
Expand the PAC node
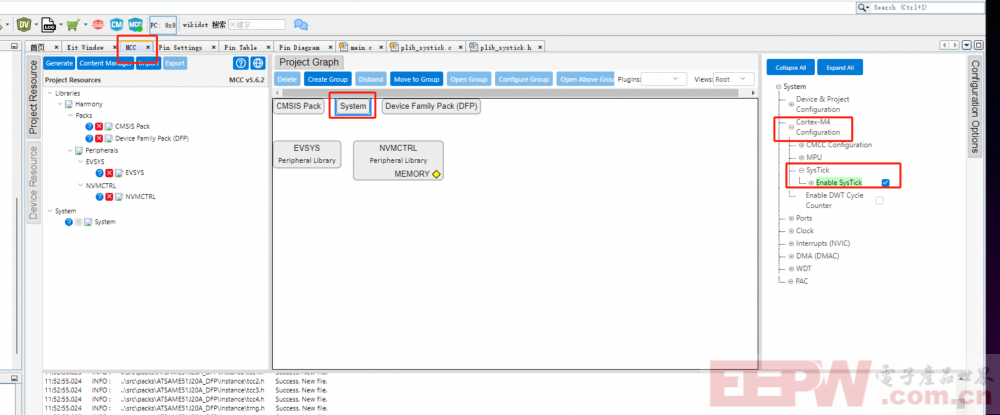click(791, 281)
